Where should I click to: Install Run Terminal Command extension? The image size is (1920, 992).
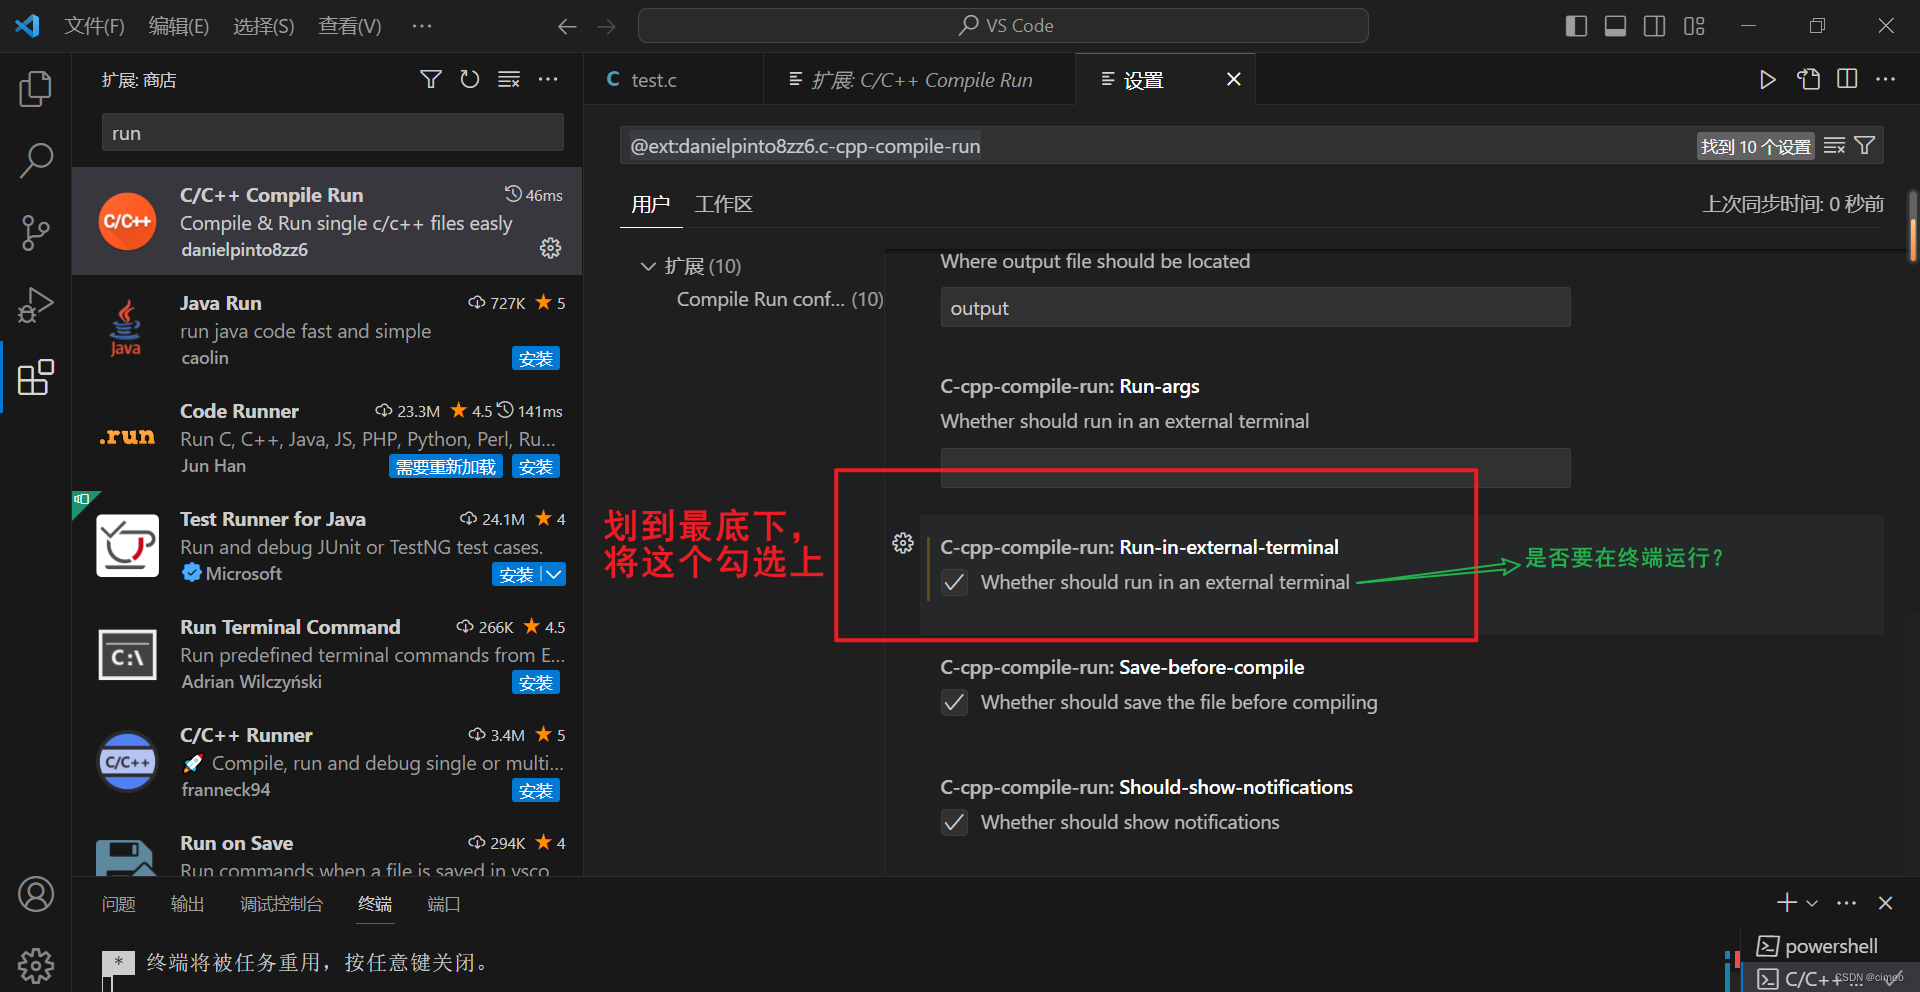tap(536, 682)
